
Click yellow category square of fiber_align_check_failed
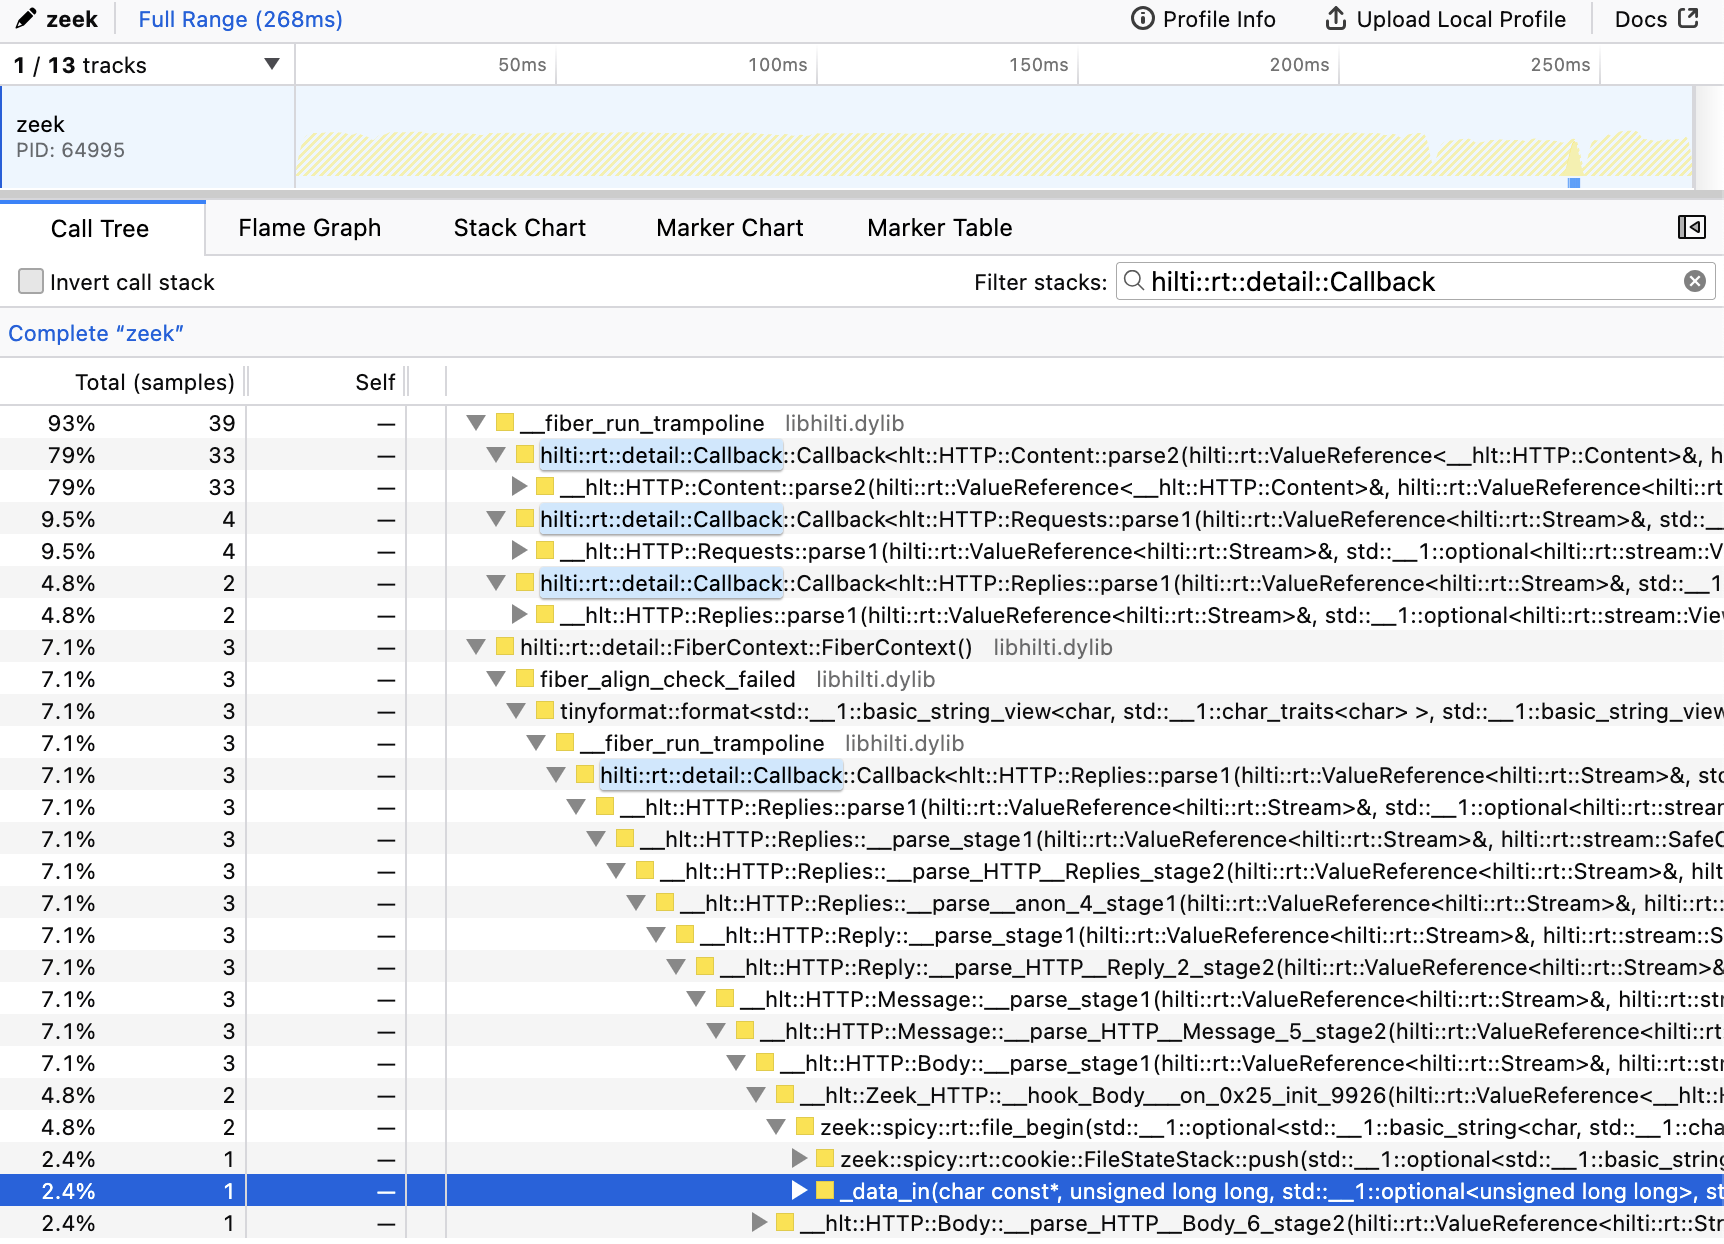(525, 679)
